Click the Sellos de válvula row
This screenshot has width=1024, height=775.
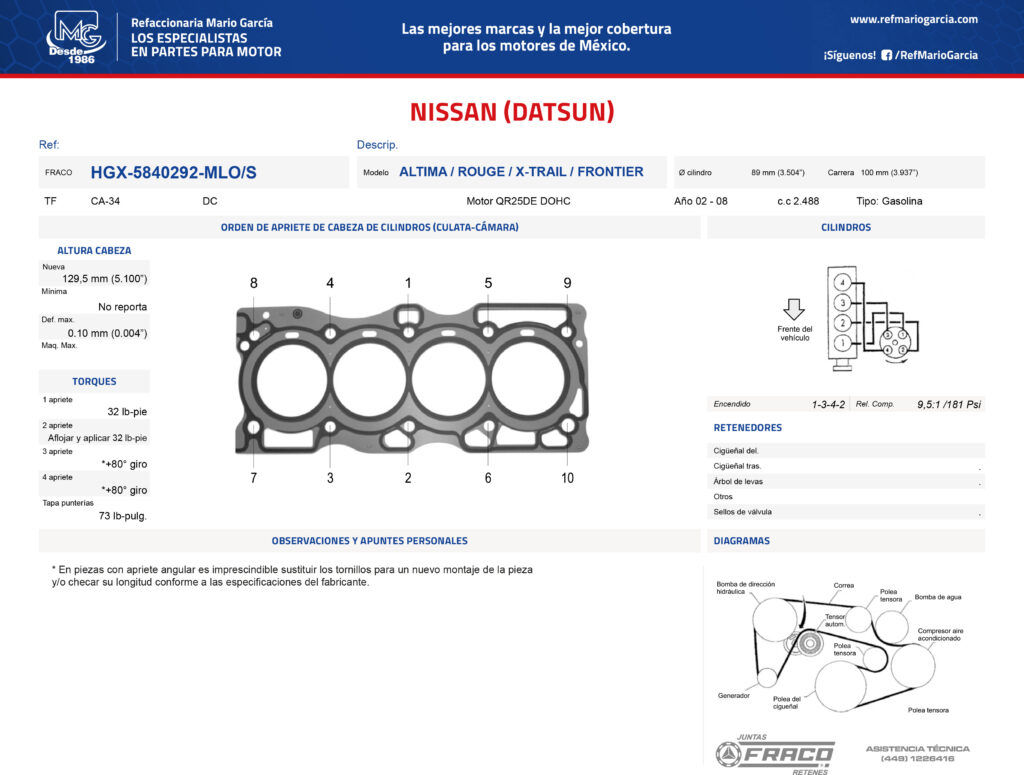(x=846, y=512)
